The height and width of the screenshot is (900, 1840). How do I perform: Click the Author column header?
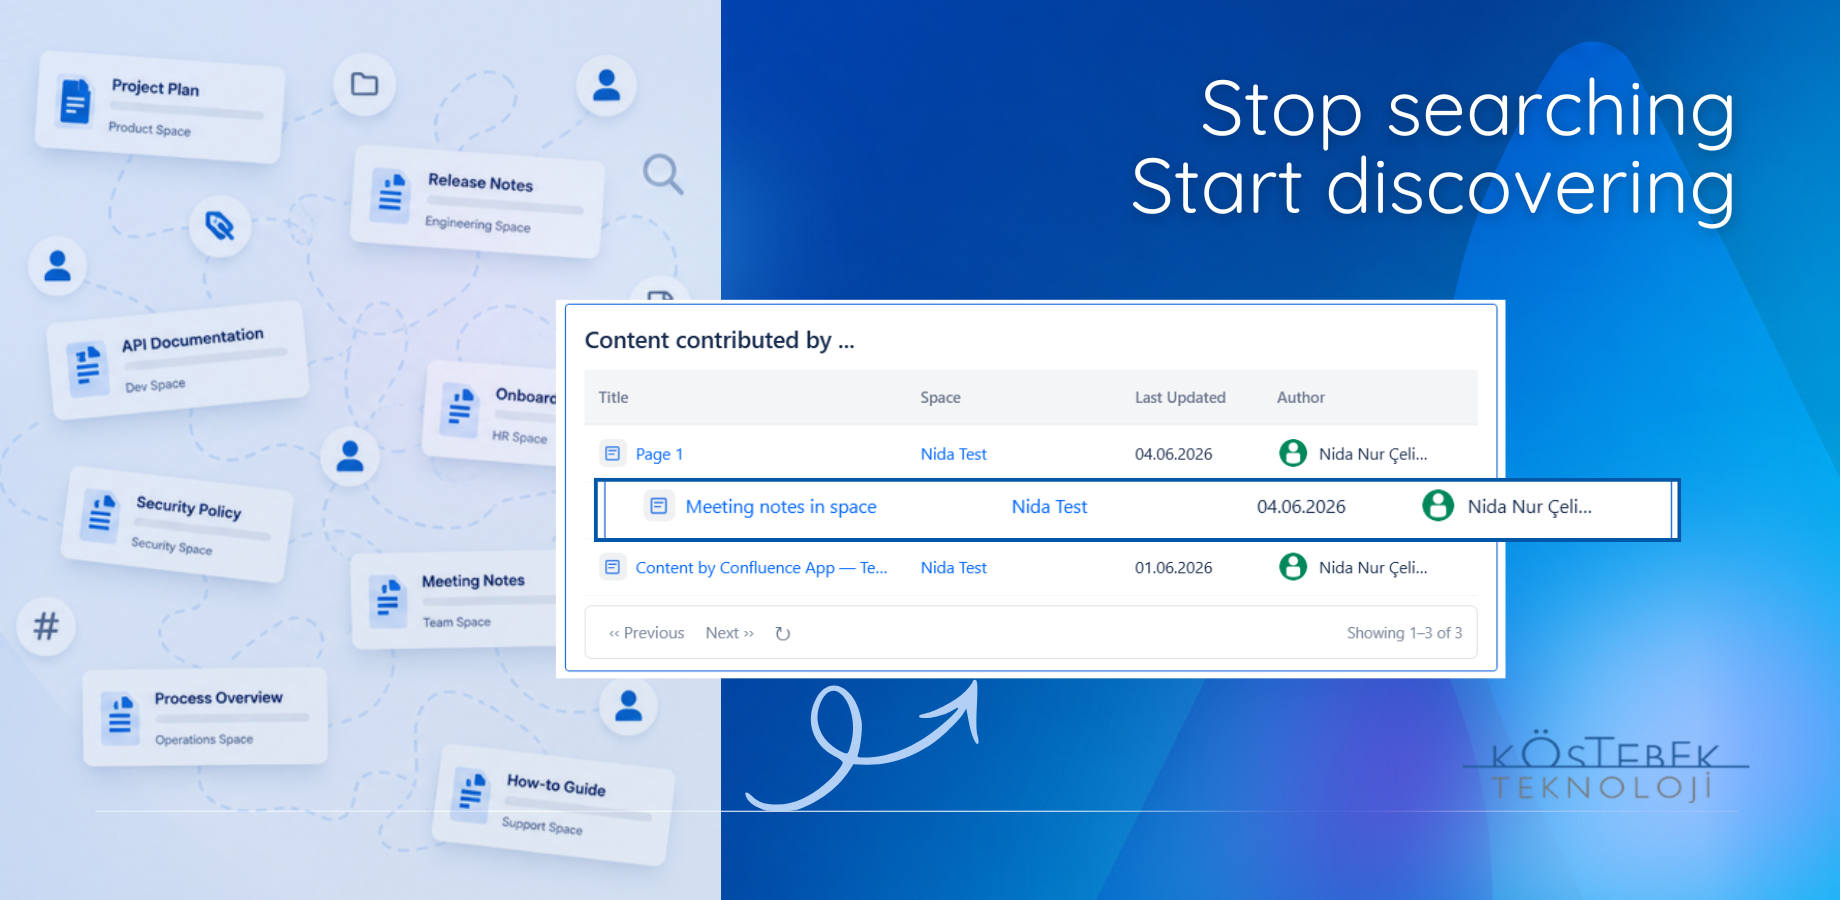coord(1300,397)
